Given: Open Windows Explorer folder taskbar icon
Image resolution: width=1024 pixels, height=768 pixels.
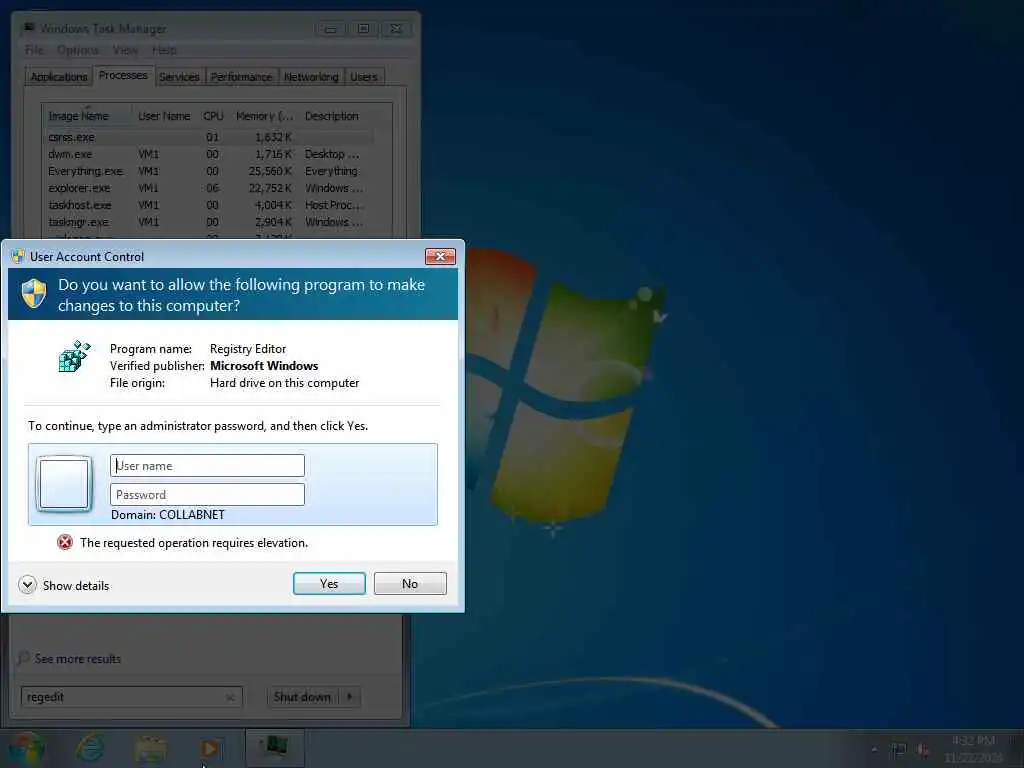Looking at the screenshot, I should [x=150, y=749].
